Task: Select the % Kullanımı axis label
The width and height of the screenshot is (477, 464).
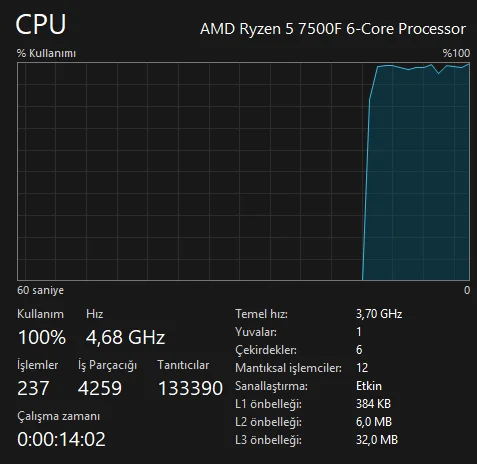Action: (x=46, y=53)
